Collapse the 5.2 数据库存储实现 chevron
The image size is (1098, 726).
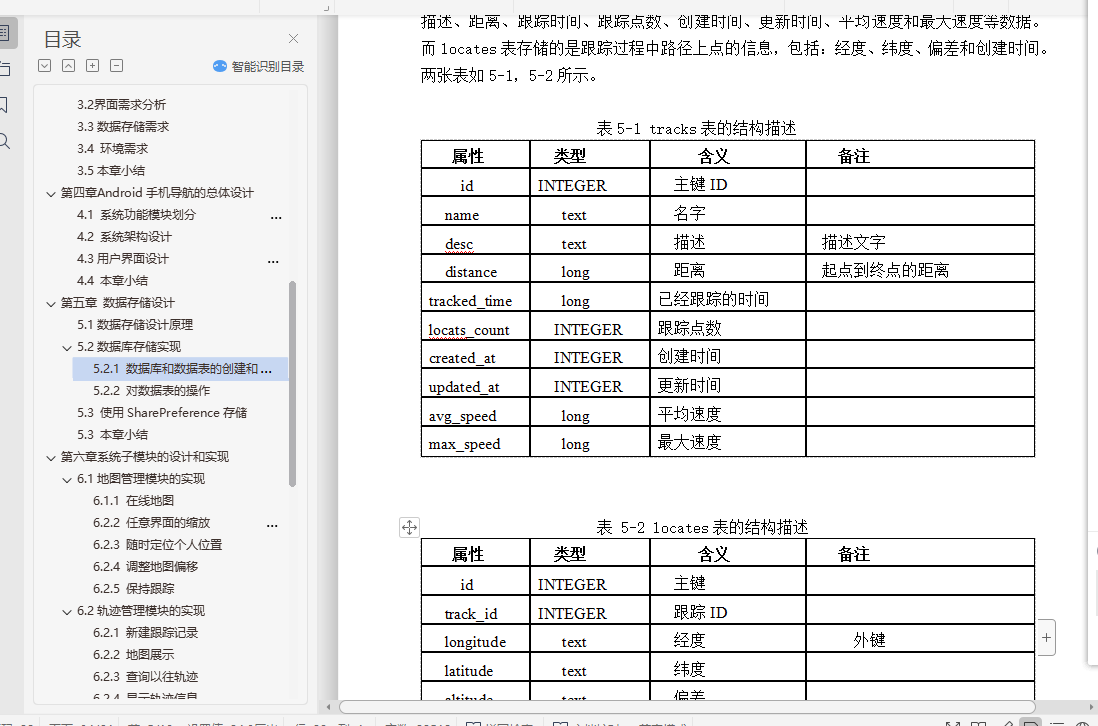[67, 348]
